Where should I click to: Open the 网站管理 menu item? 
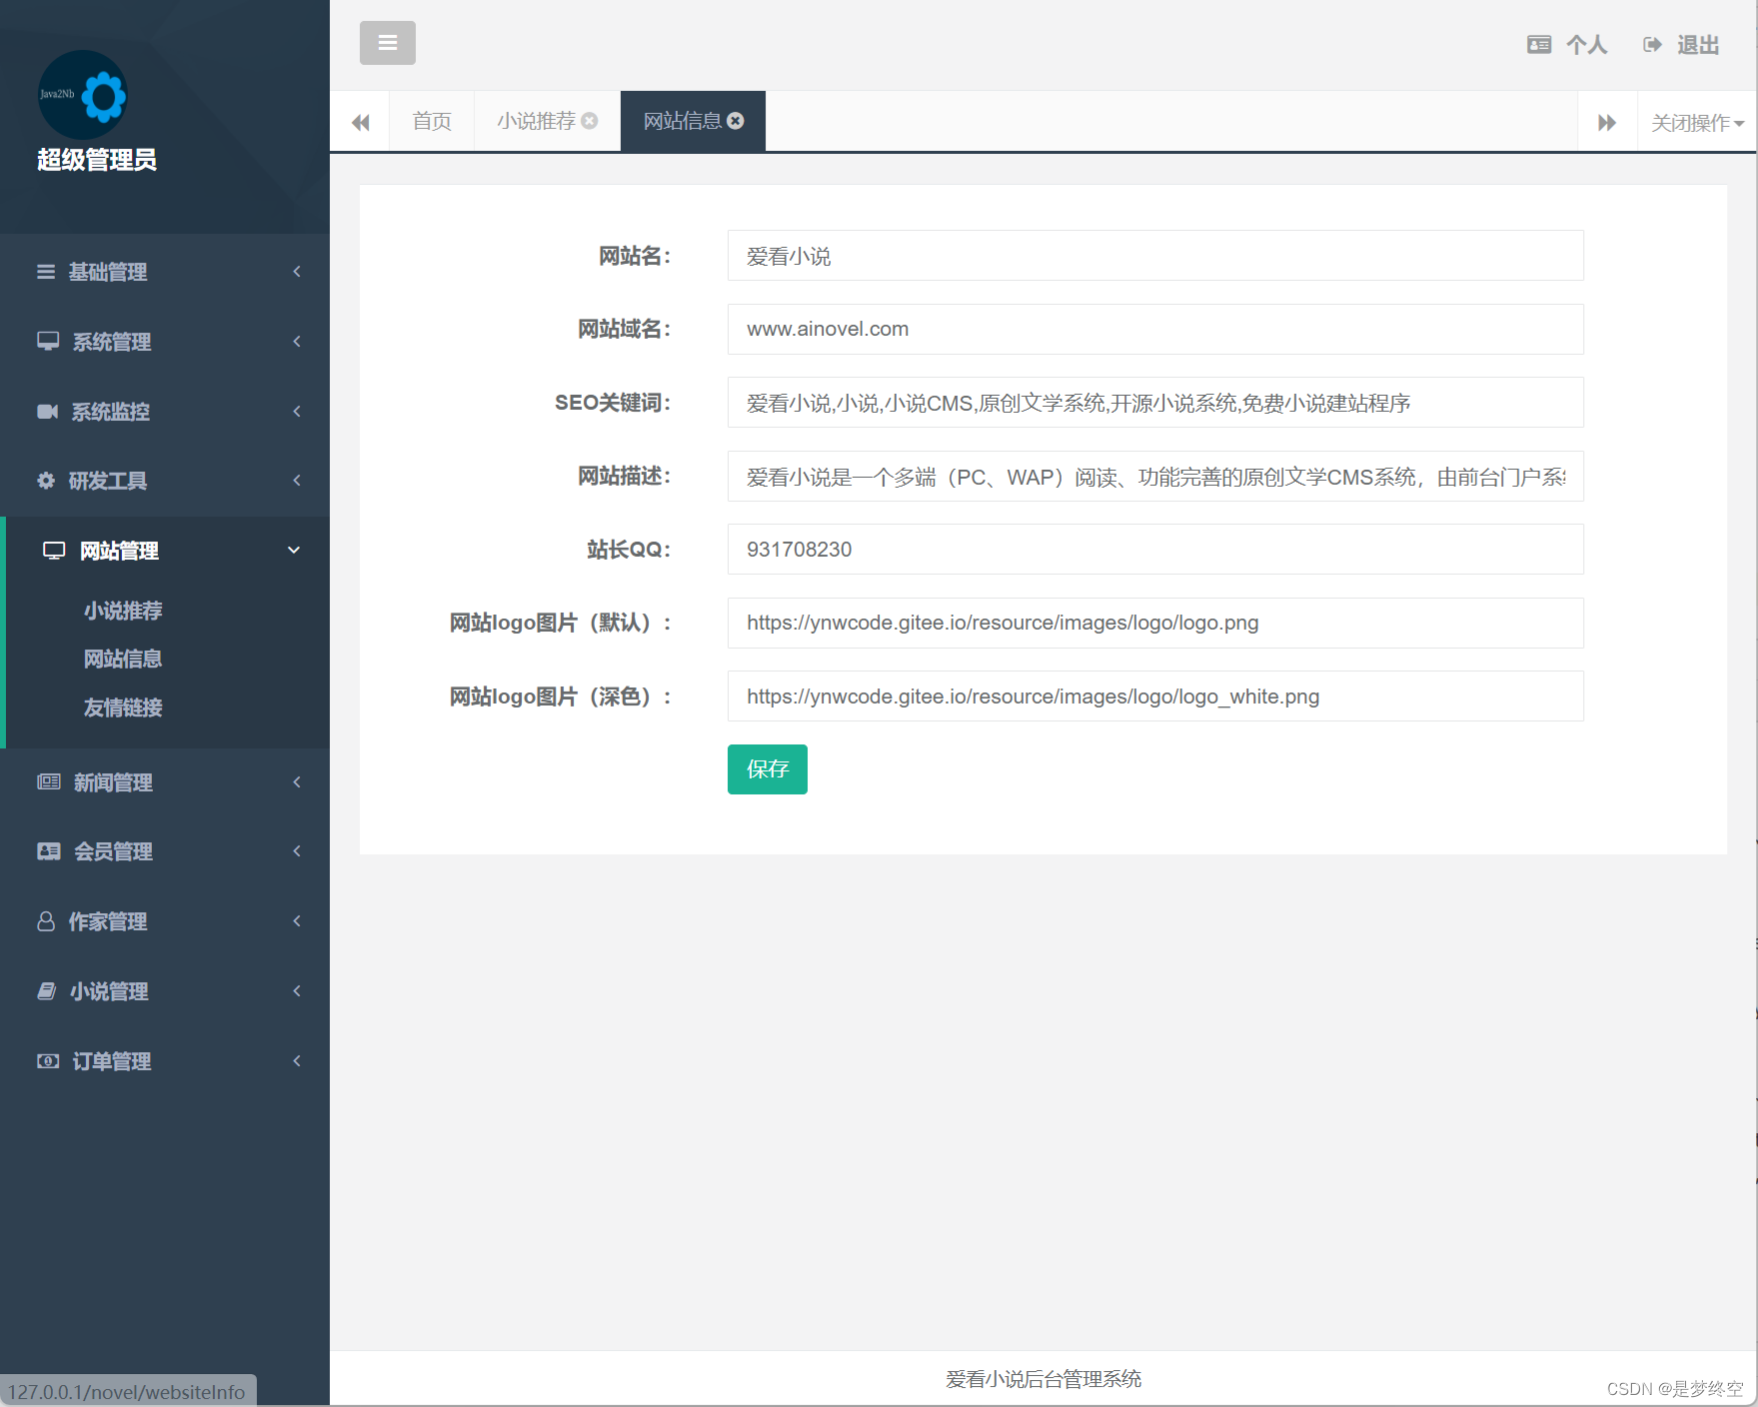165,551
